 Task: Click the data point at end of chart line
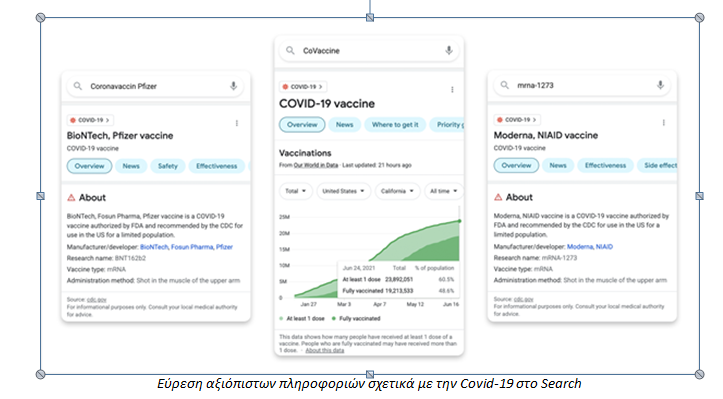459,221
